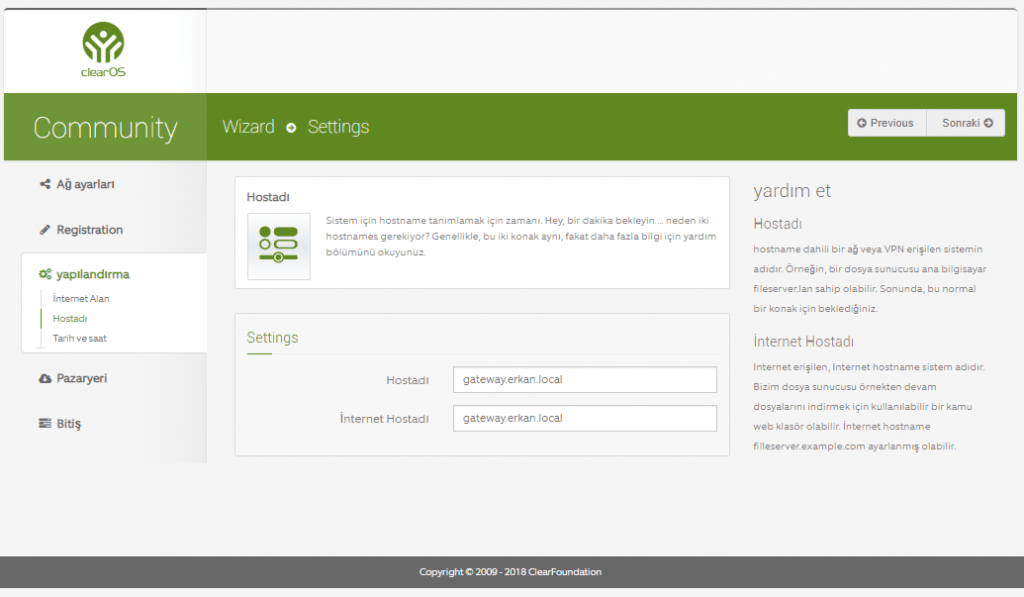Click the pencil icon beside Registration
Screen dimensions: 1024x597
(x=45, y=230)
